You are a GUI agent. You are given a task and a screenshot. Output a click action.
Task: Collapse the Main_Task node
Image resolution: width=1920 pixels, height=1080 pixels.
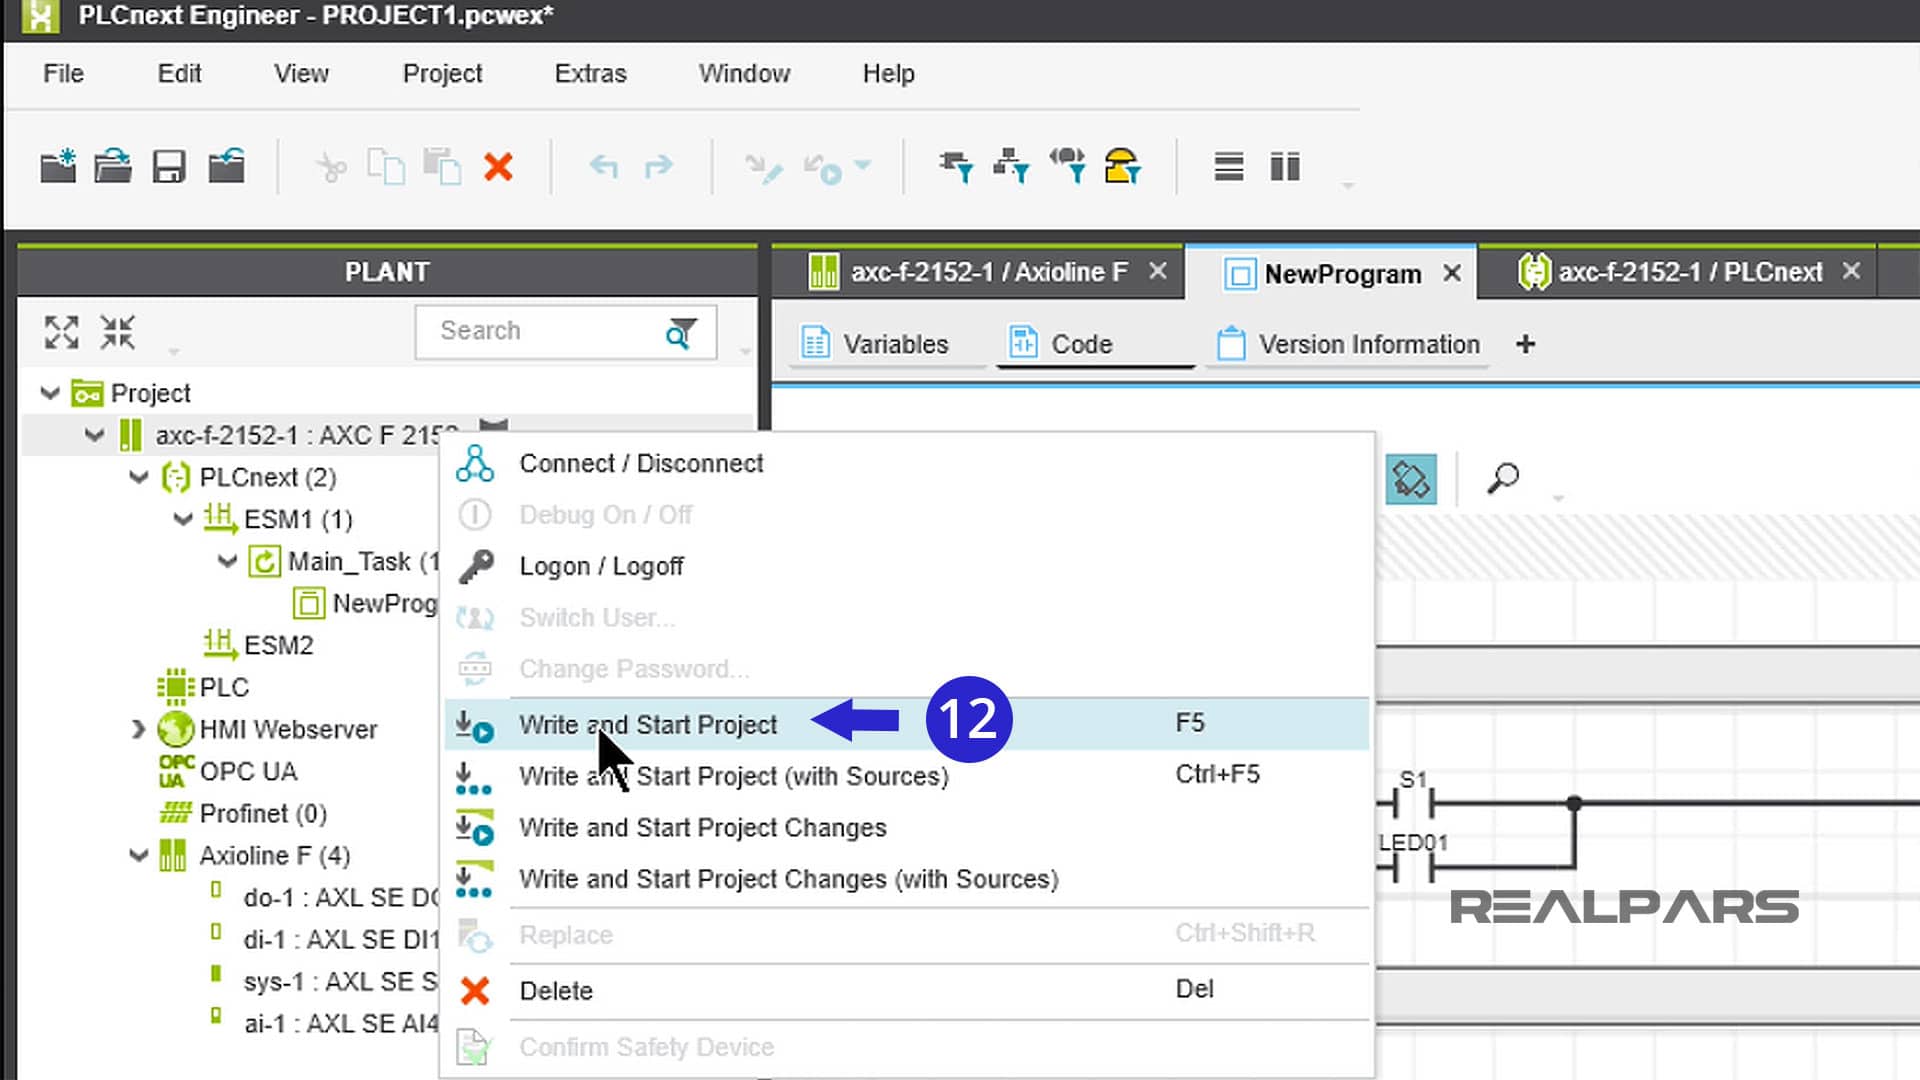click(x=227, y=561)
